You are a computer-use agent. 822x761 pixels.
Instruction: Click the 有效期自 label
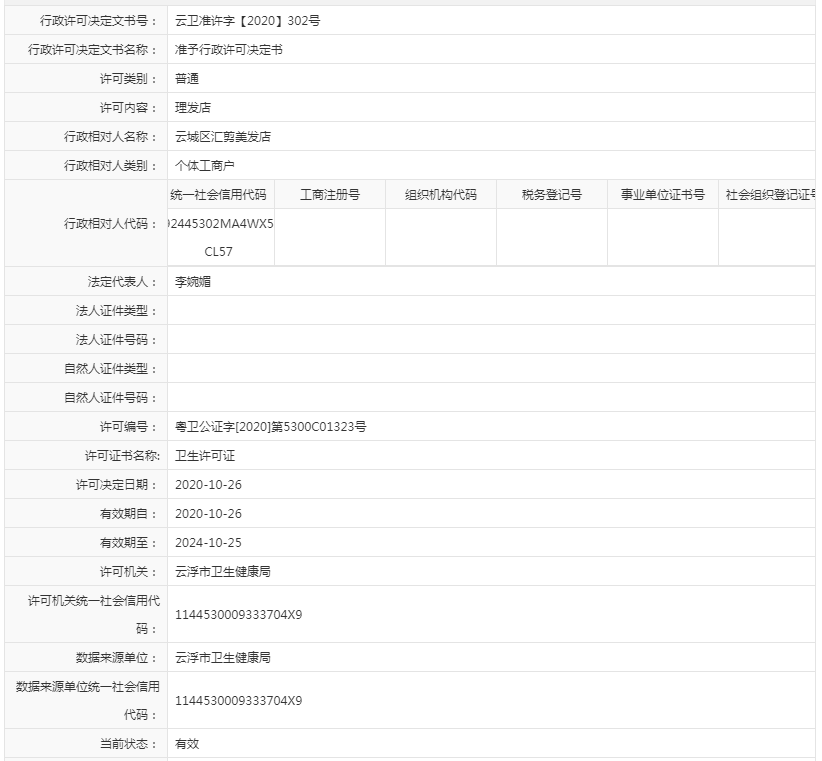129,514
